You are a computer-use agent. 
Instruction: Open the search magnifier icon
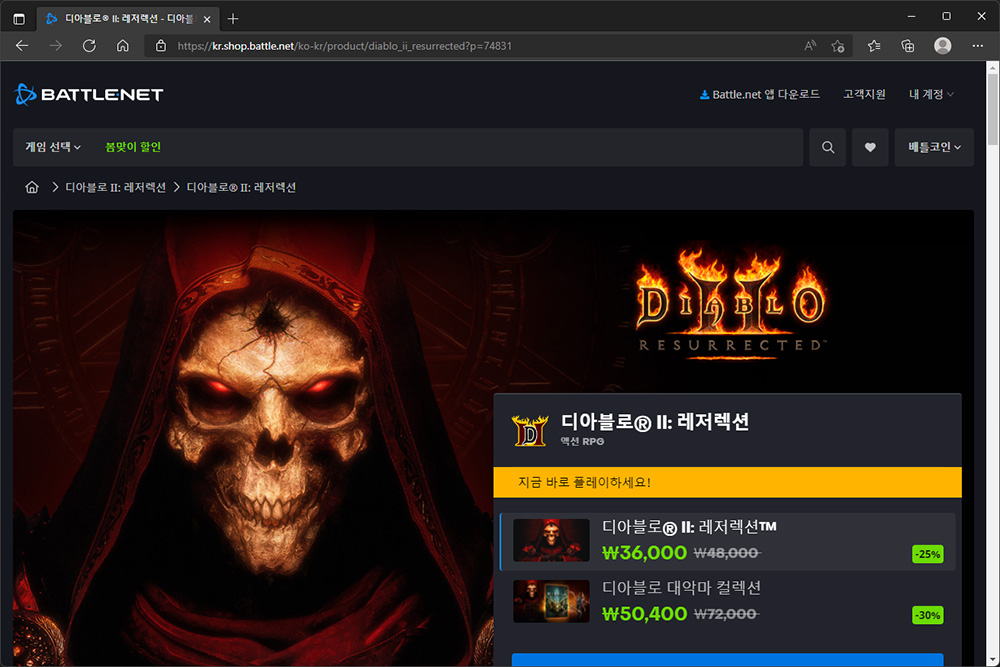pyautogui.click(x=828, y=147)
